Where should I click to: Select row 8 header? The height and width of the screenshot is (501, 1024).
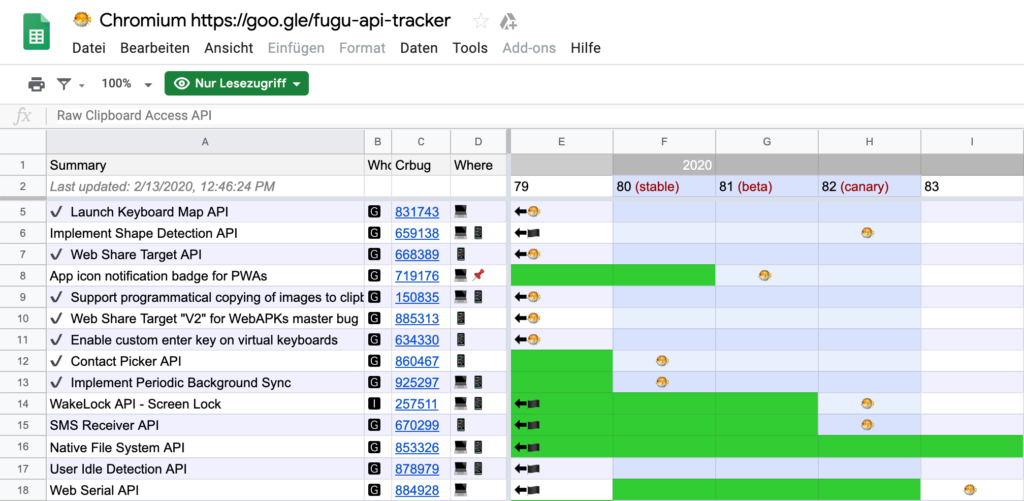pyautogui.click(x=23, y=276)
